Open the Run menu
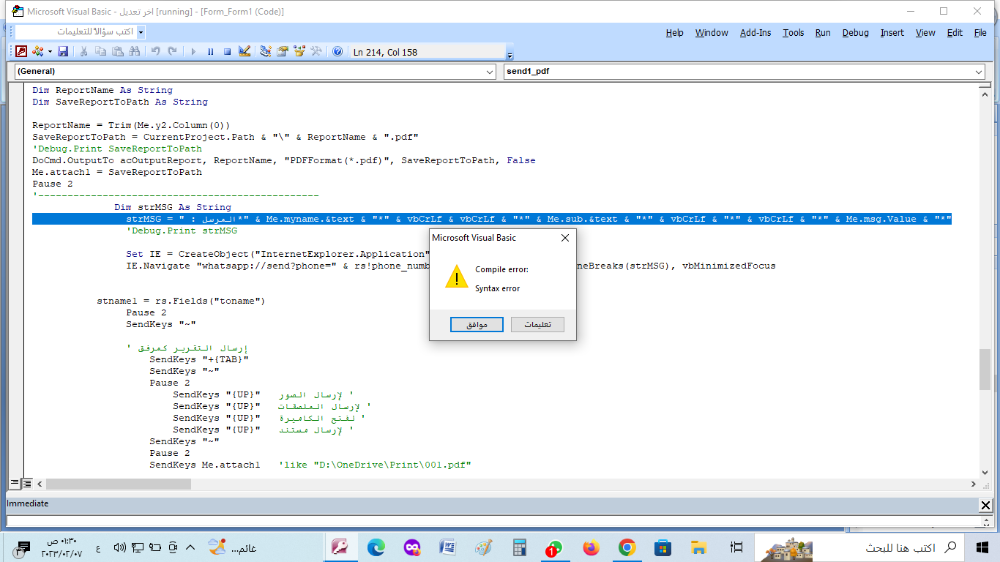Viewport: 1000px width, 562px height. [x=823, y=33]
